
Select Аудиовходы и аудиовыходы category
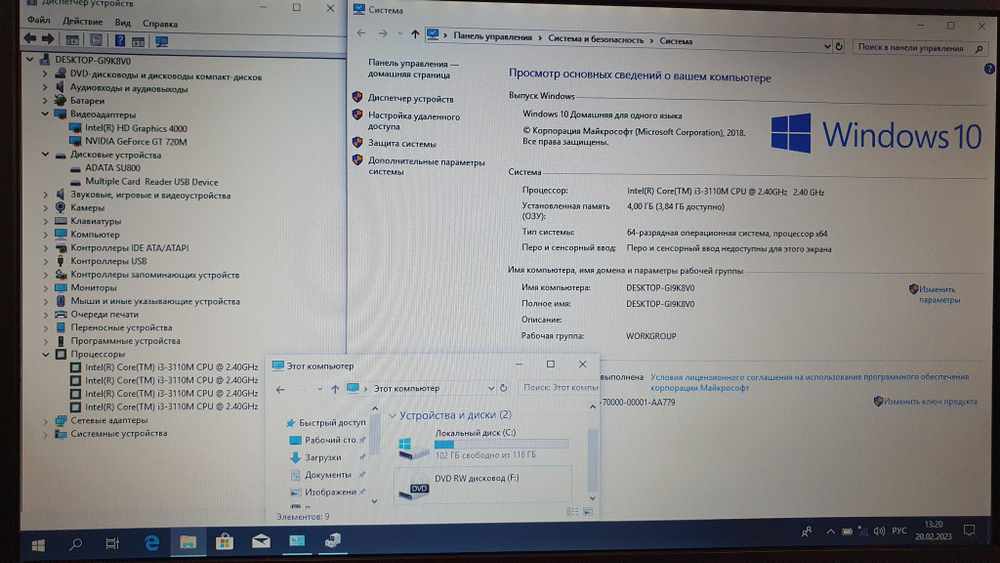pyautogui.click(x=129, y=89)
